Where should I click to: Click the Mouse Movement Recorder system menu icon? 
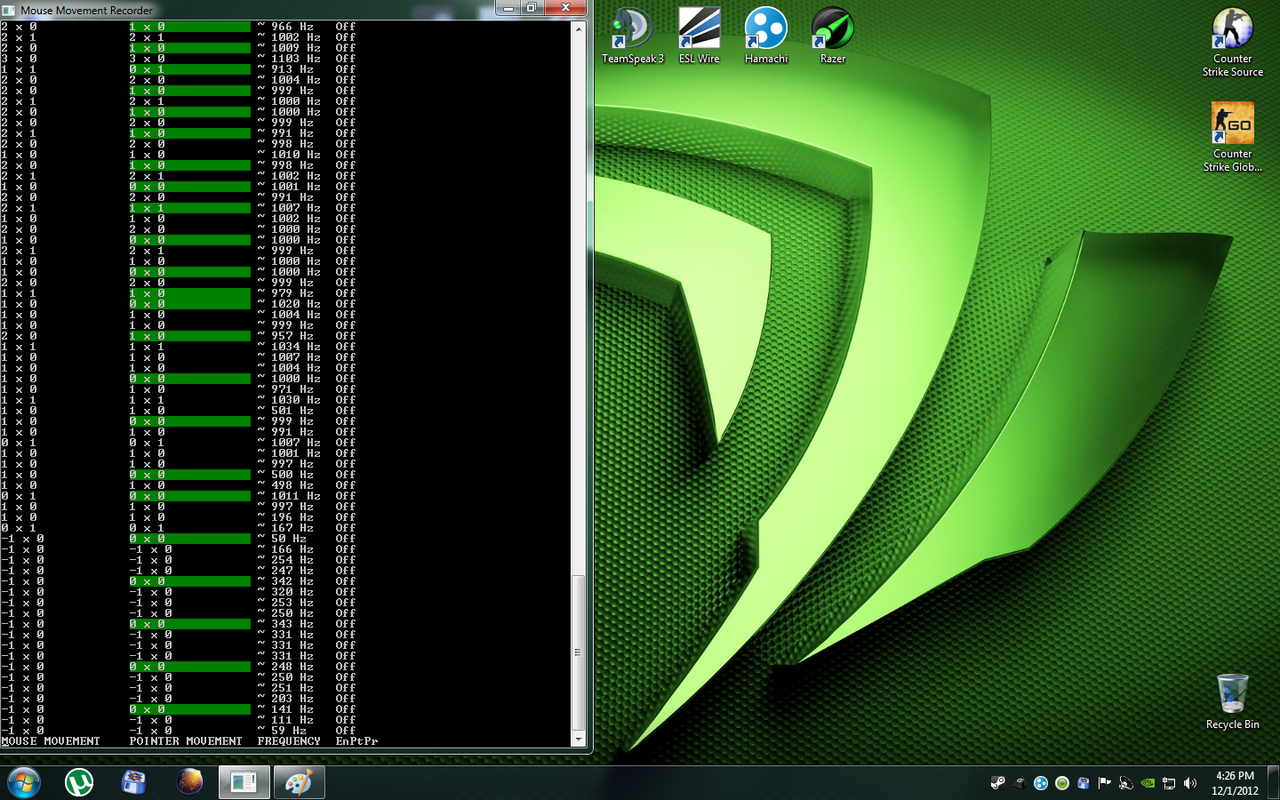[x=8, y=9]
